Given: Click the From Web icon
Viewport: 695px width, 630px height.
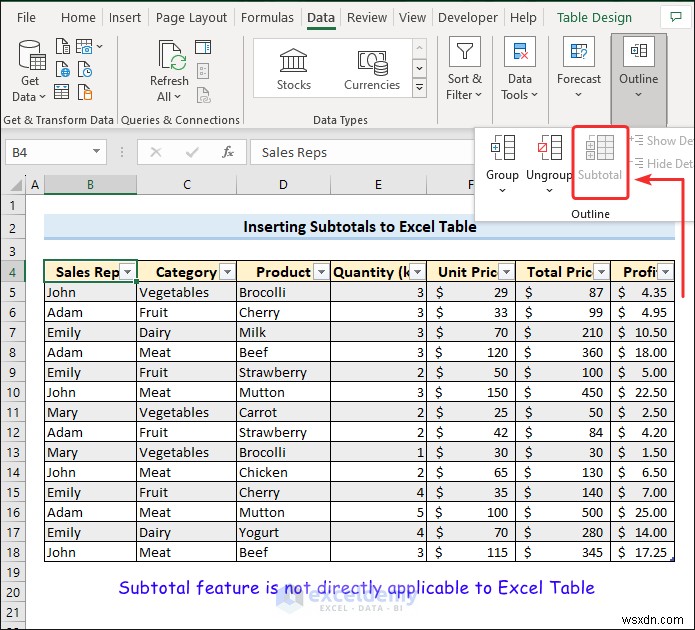Looking at the screenshot, I should [x=62, y=69].
